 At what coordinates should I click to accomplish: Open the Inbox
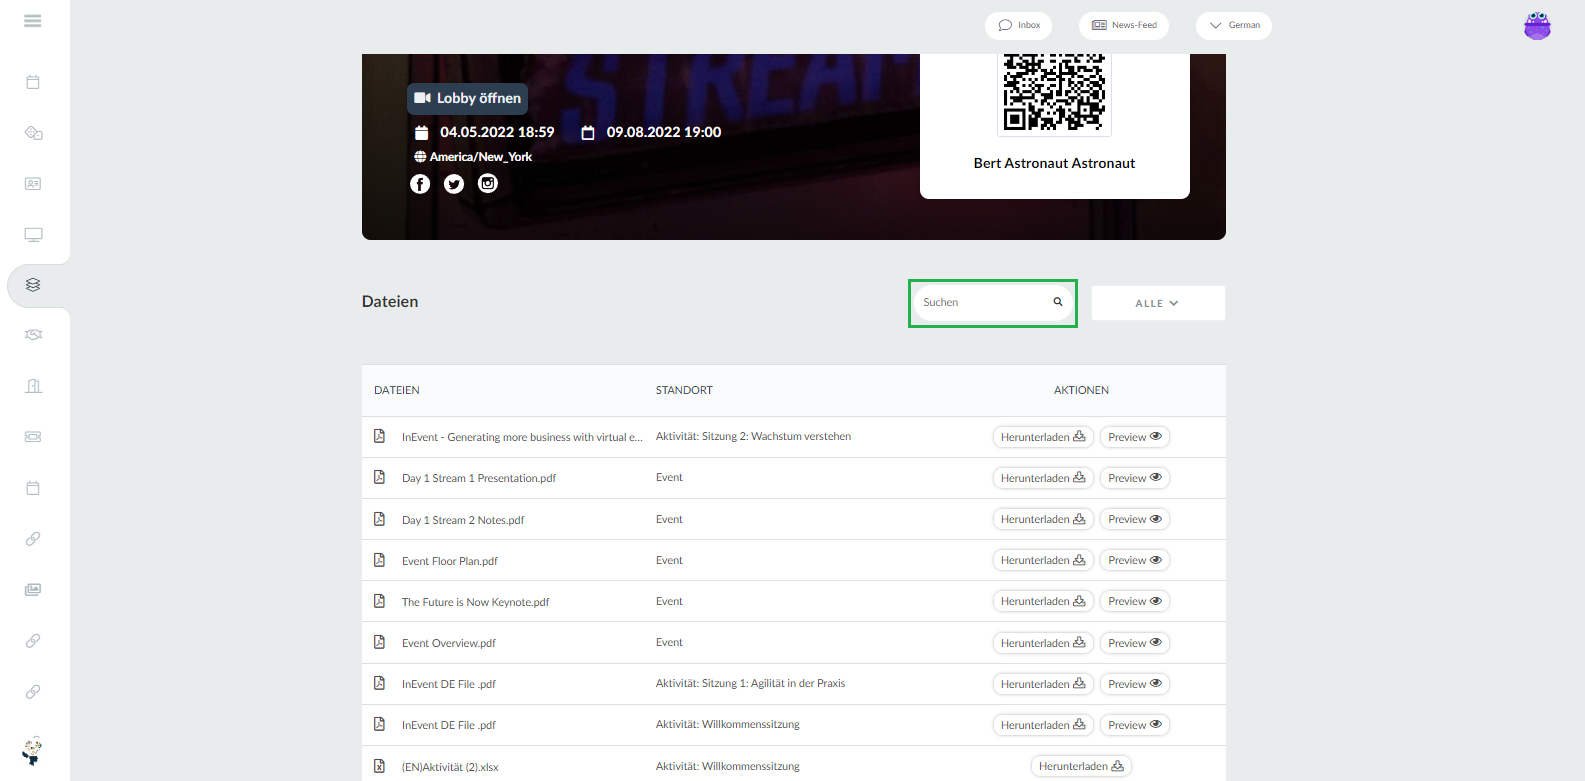(1018, 26)
